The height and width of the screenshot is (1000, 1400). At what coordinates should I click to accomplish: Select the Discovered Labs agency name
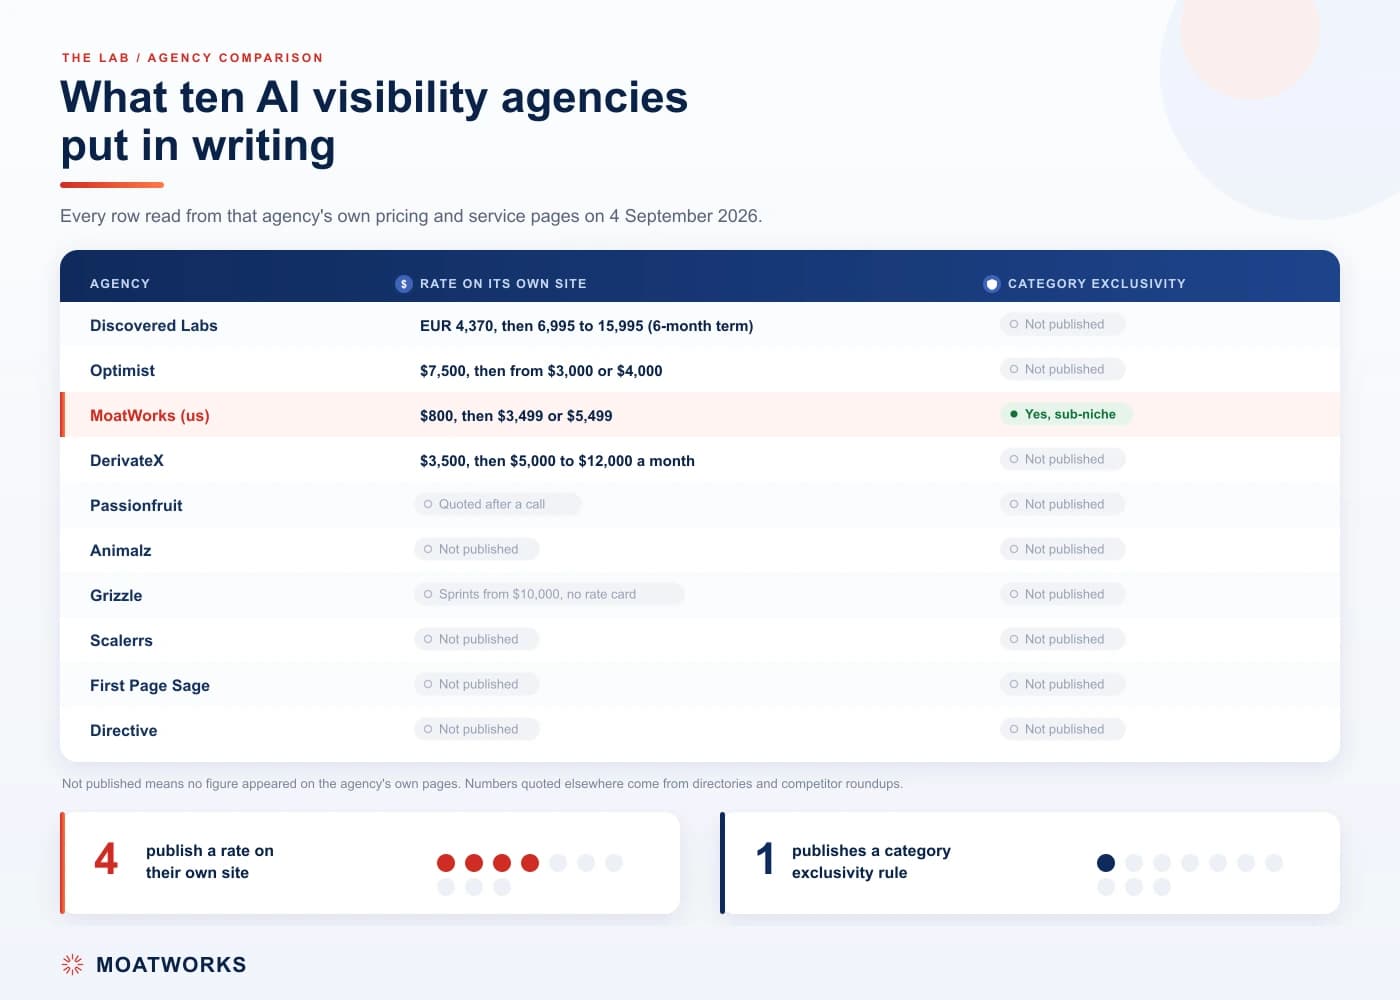tap(154, 325)
